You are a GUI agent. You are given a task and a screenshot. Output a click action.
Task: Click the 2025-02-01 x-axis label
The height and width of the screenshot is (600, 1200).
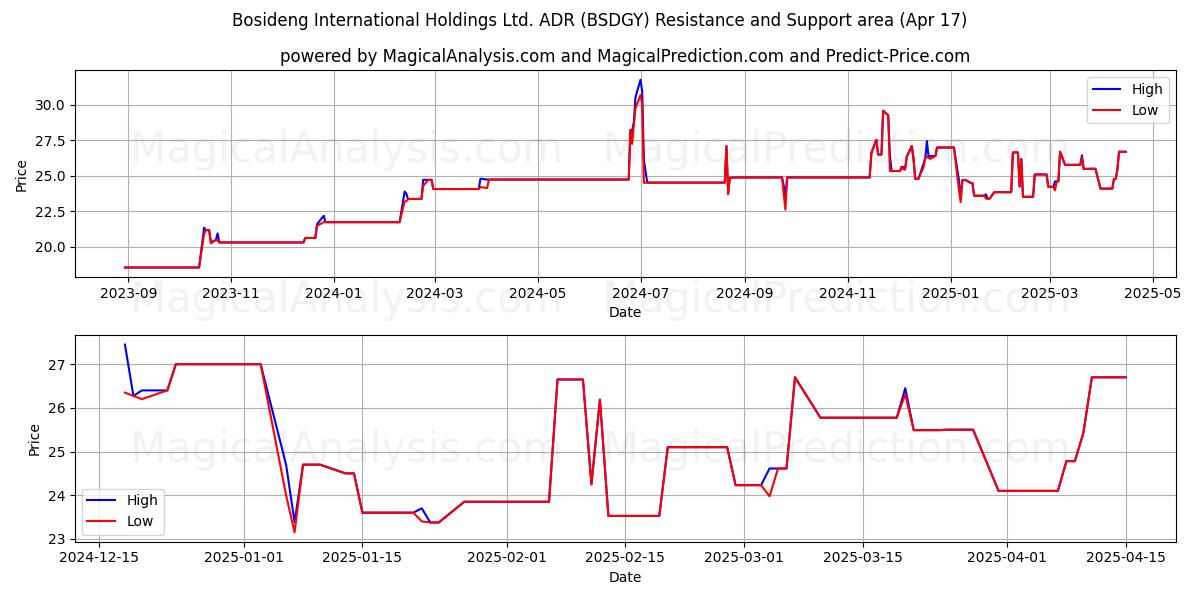click(507, 558)
